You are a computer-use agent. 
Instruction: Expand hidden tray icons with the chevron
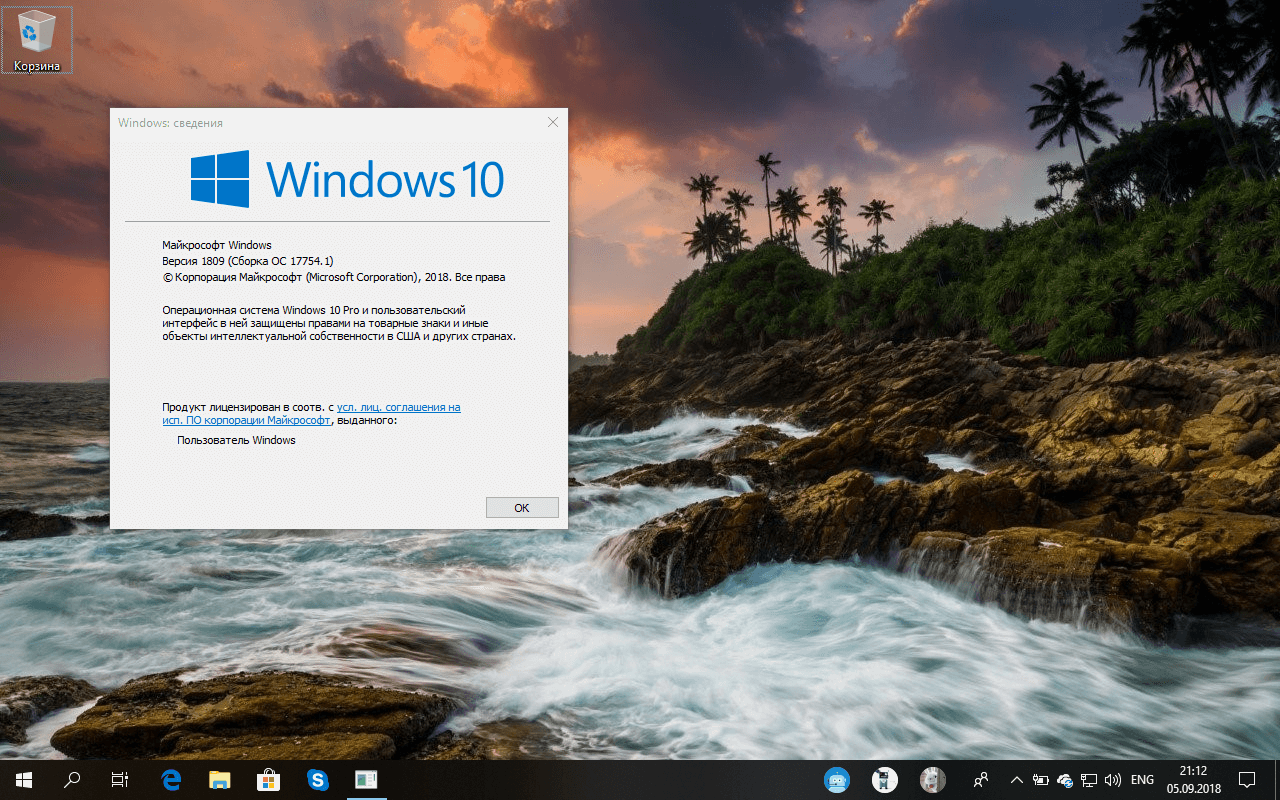click(1016, 779)
